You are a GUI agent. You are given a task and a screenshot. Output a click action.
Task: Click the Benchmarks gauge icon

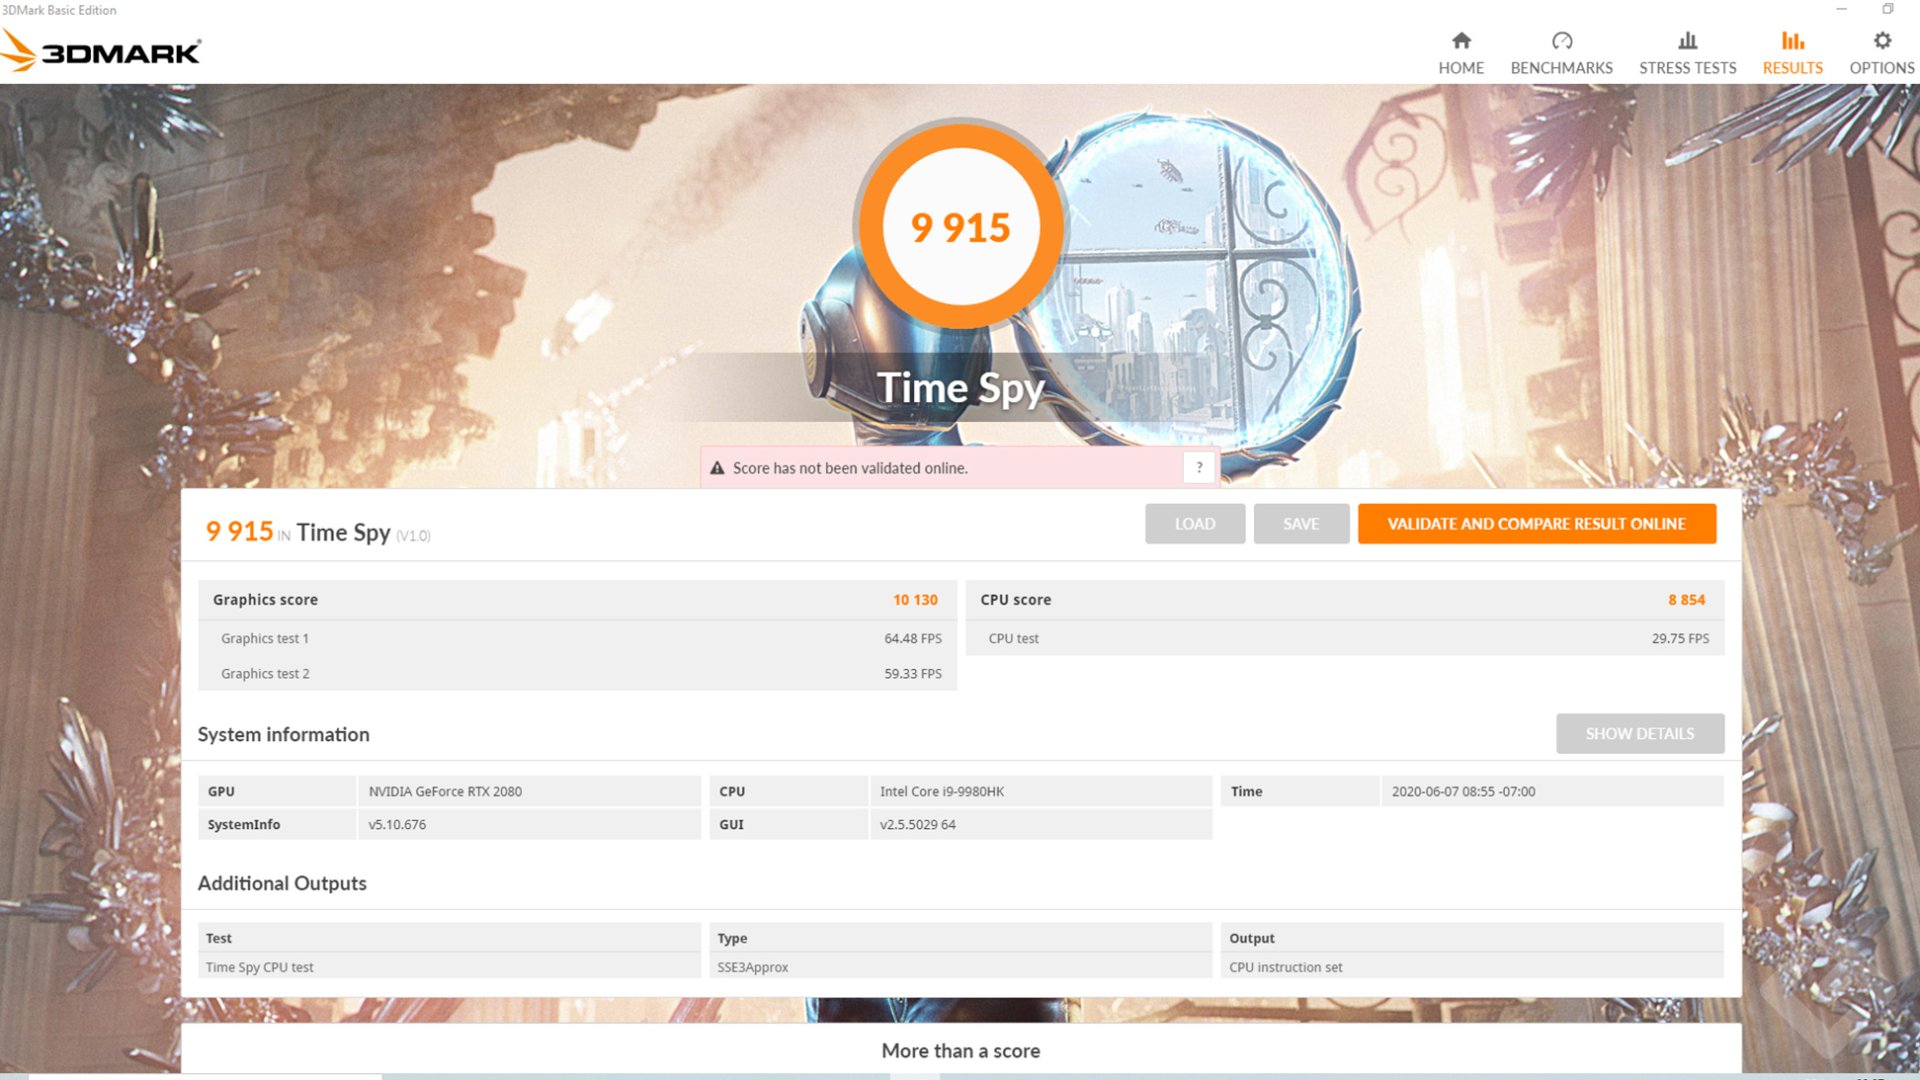1562,41
